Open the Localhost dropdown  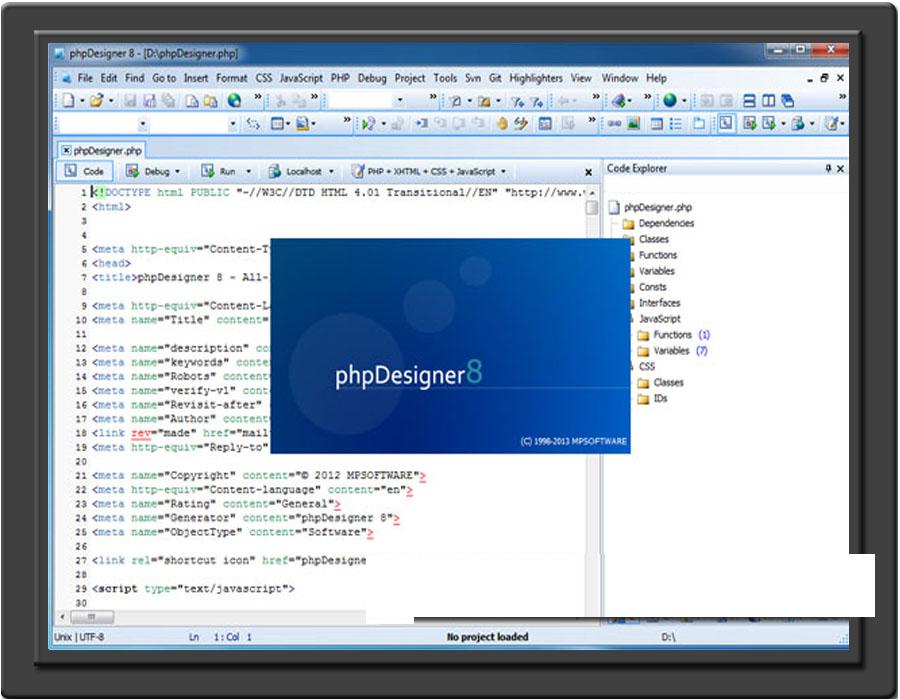click(x=331, y=172)
